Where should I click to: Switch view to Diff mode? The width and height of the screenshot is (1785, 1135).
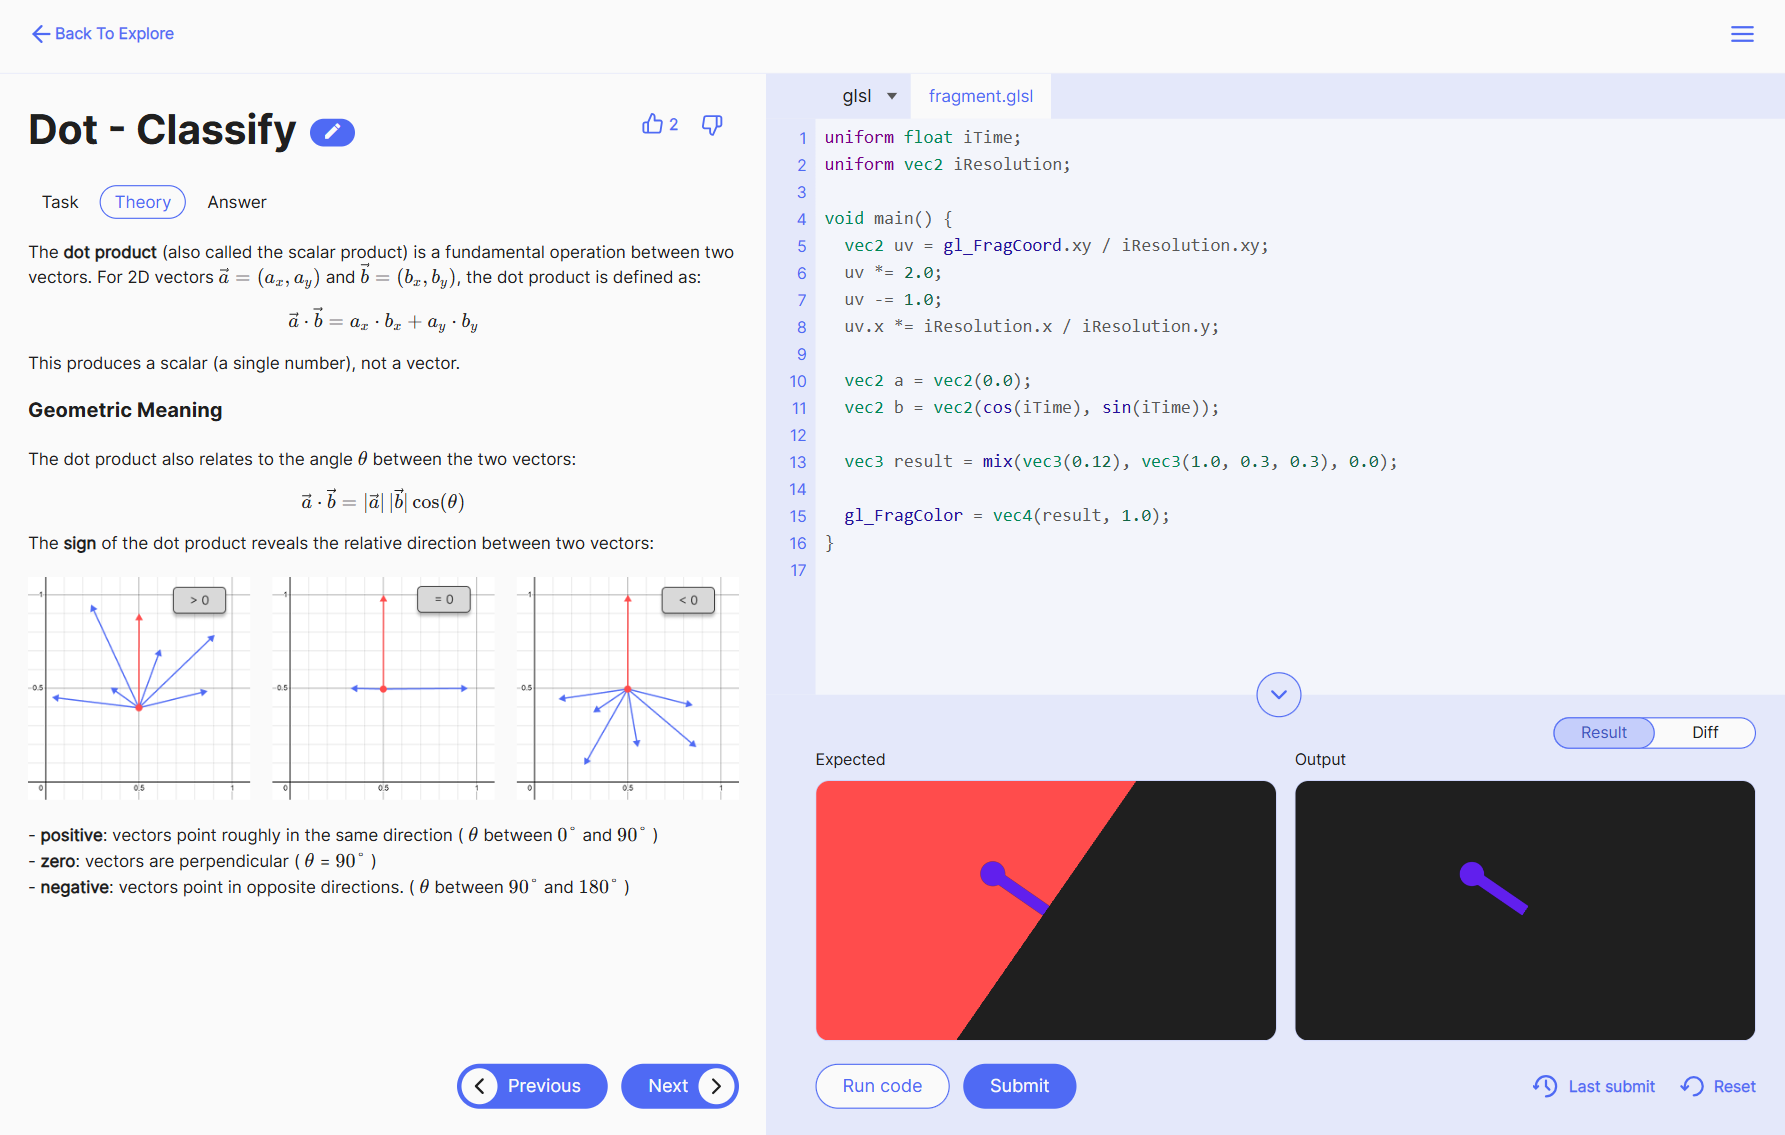1704,732
